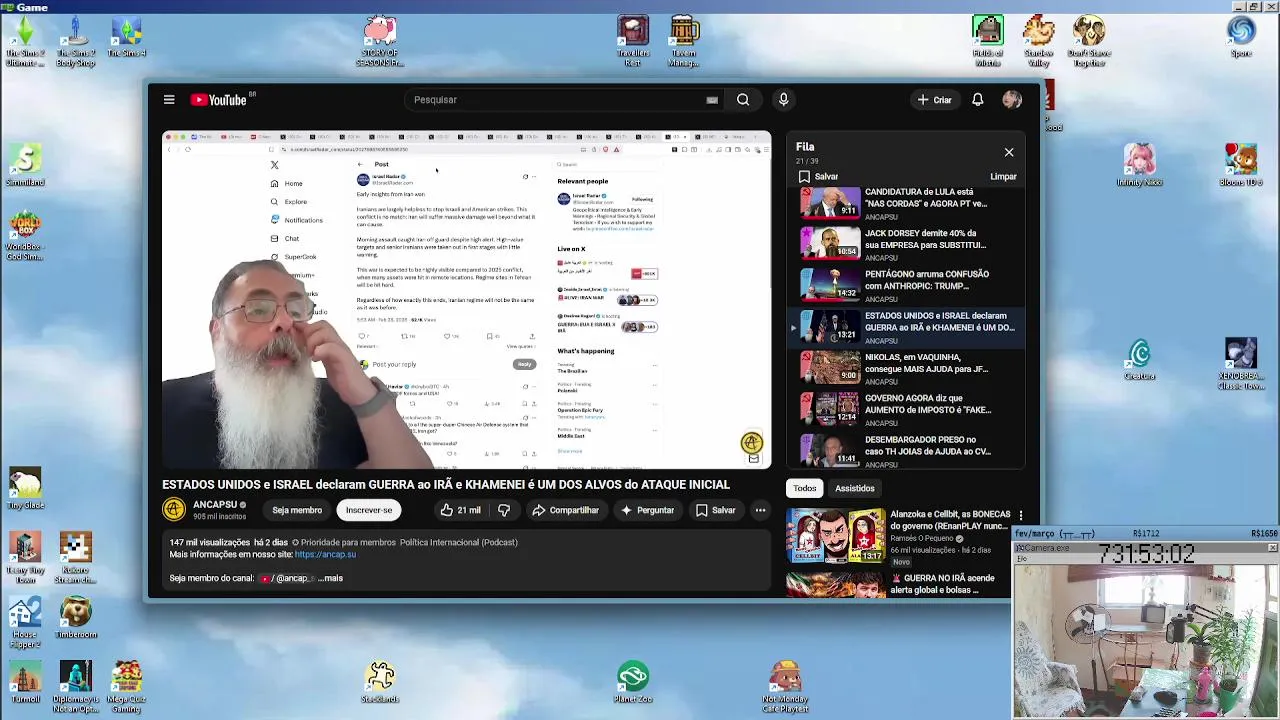Click the Perguntar ask button
This screenshot has width=1280, height=720.
(x=647, y=510)
